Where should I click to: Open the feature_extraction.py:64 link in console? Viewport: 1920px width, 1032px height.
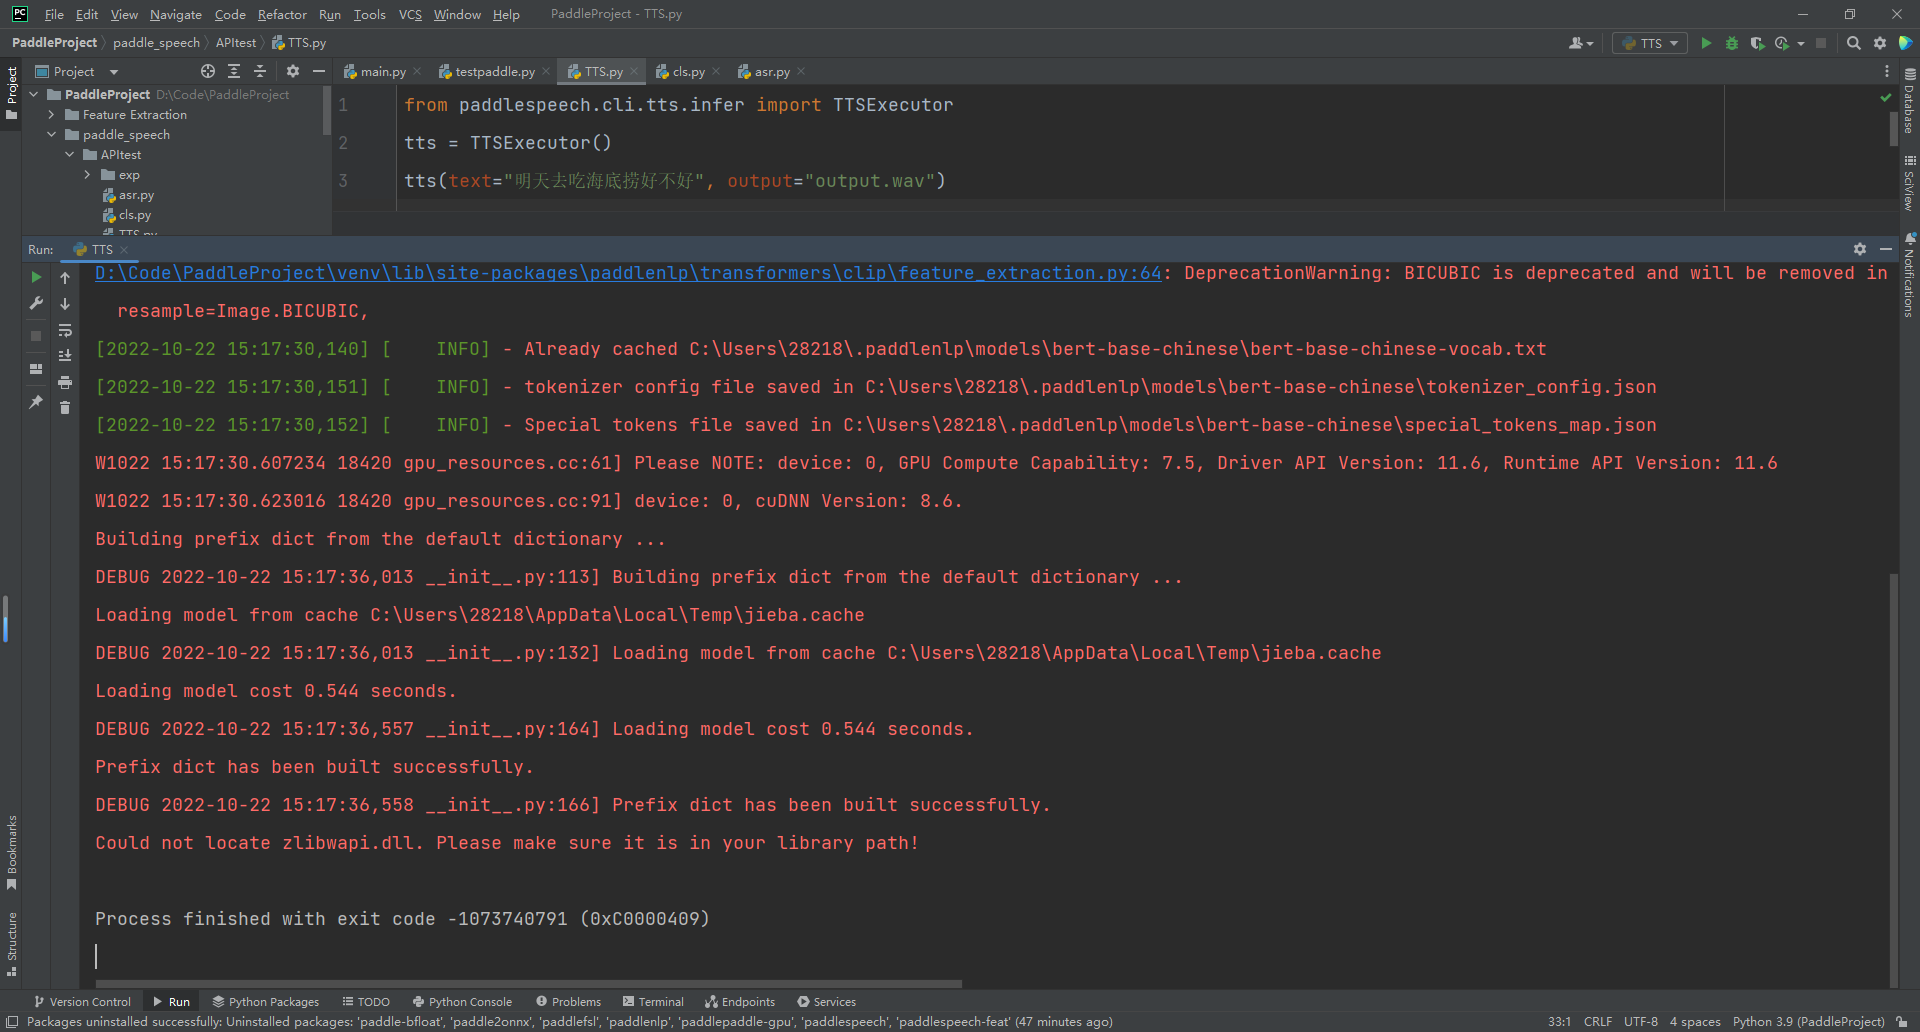pos(628,273)
